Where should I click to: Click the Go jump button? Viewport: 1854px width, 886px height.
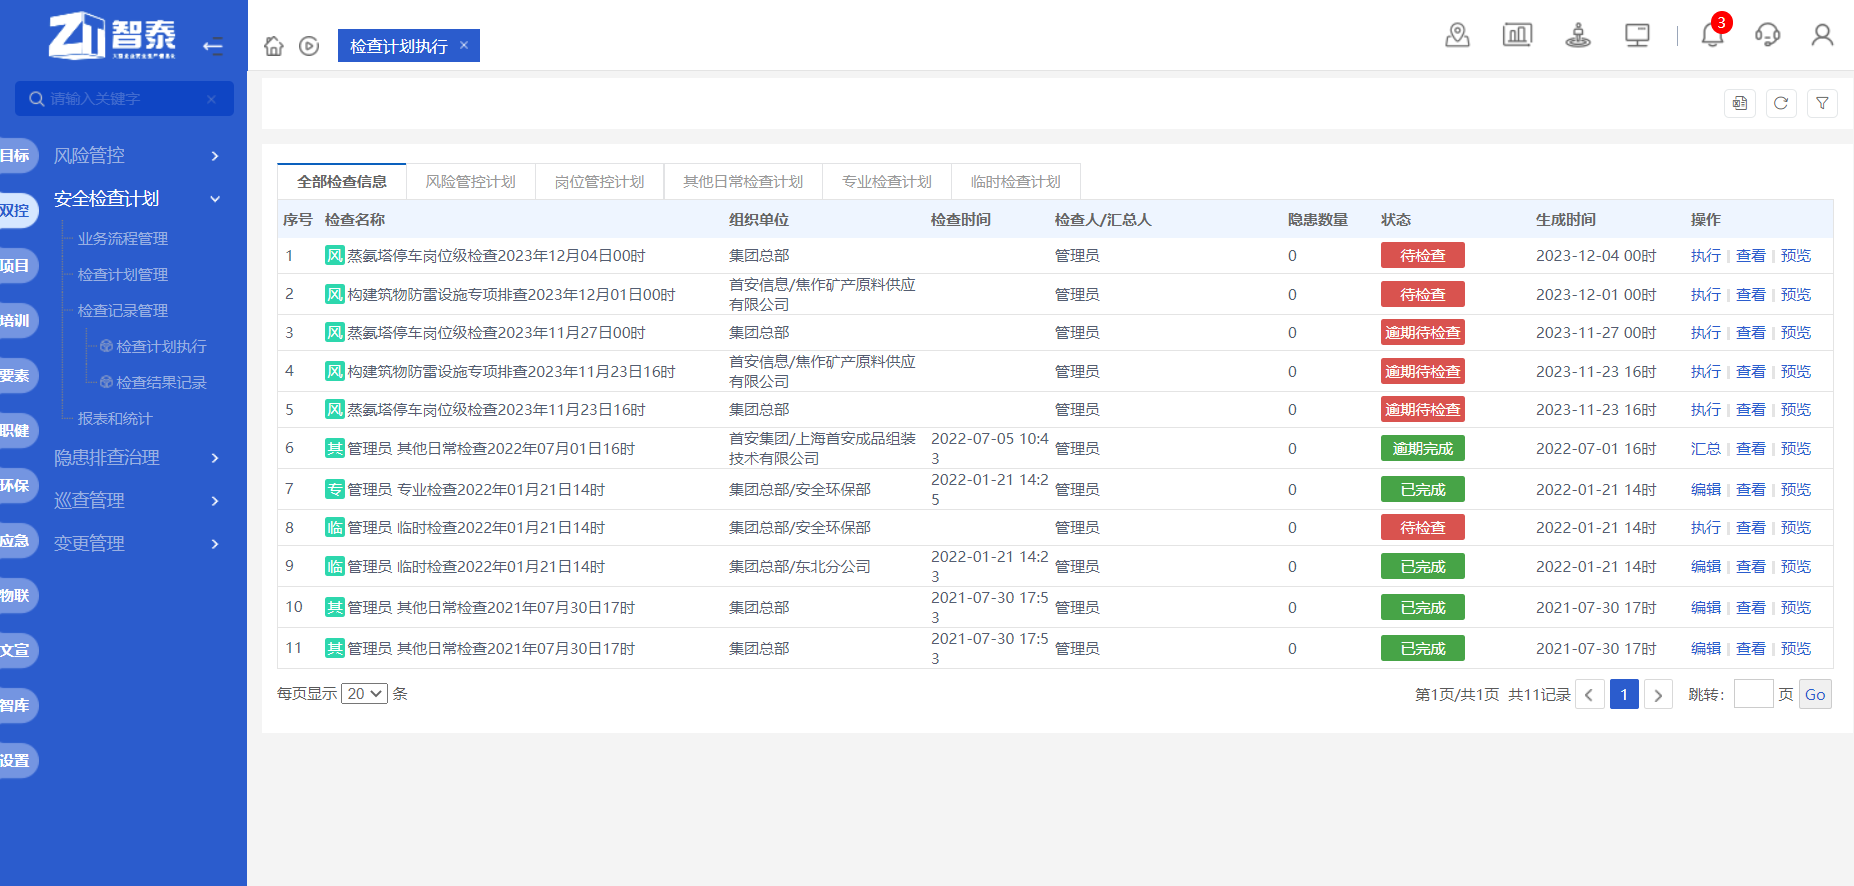coord(1815,694)
